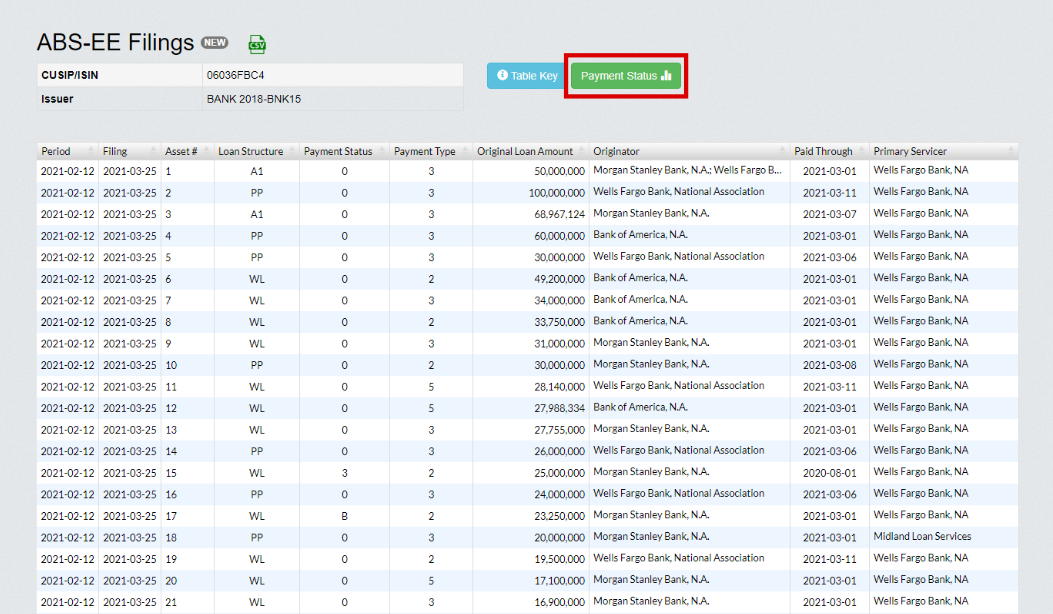Click the green Payment Status chart button
This screenshot has height=614, width=1053.
(625, 76)
